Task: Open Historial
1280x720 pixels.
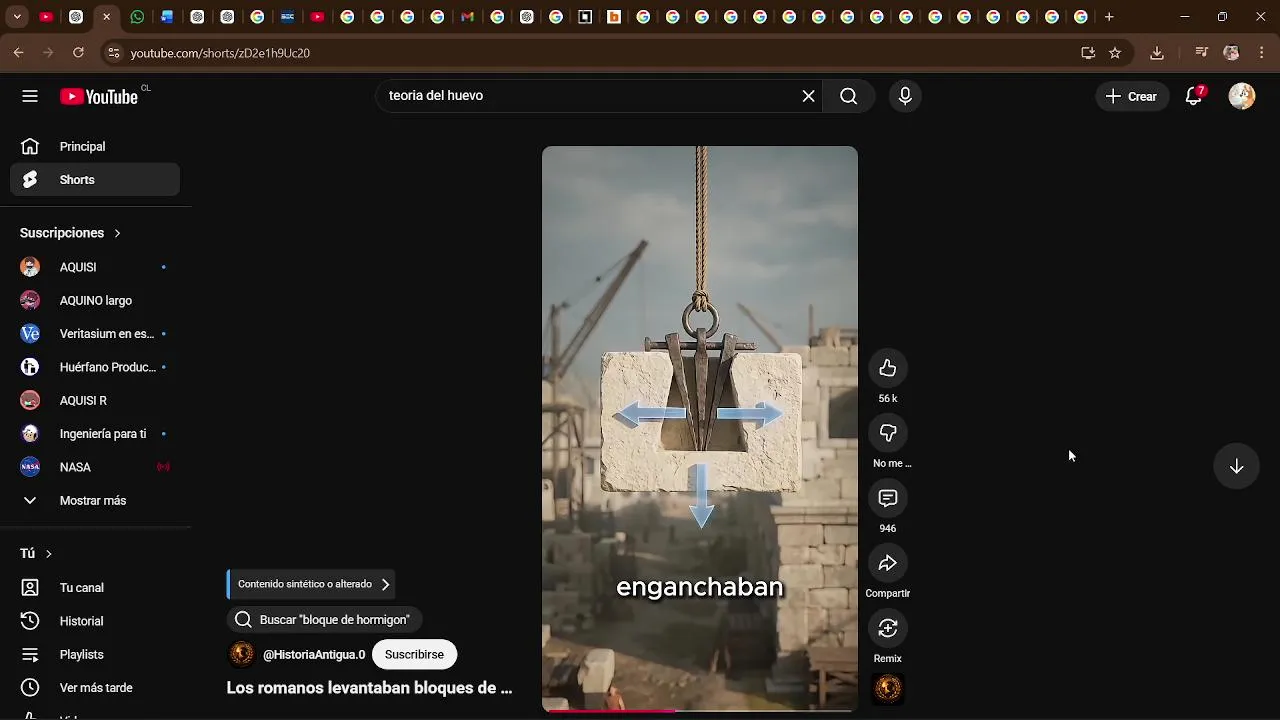Action: (95, 621)
